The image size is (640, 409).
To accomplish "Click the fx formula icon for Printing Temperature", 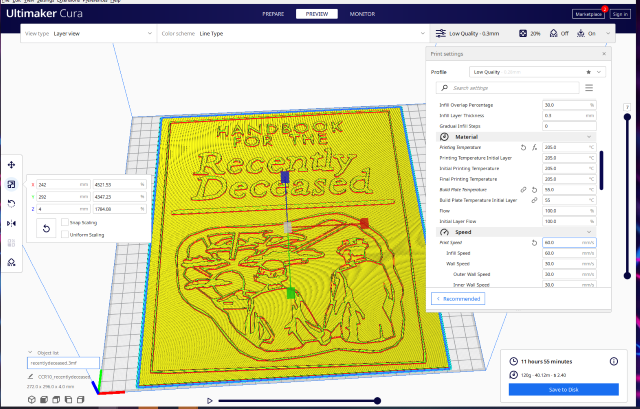I will [534, 147].
